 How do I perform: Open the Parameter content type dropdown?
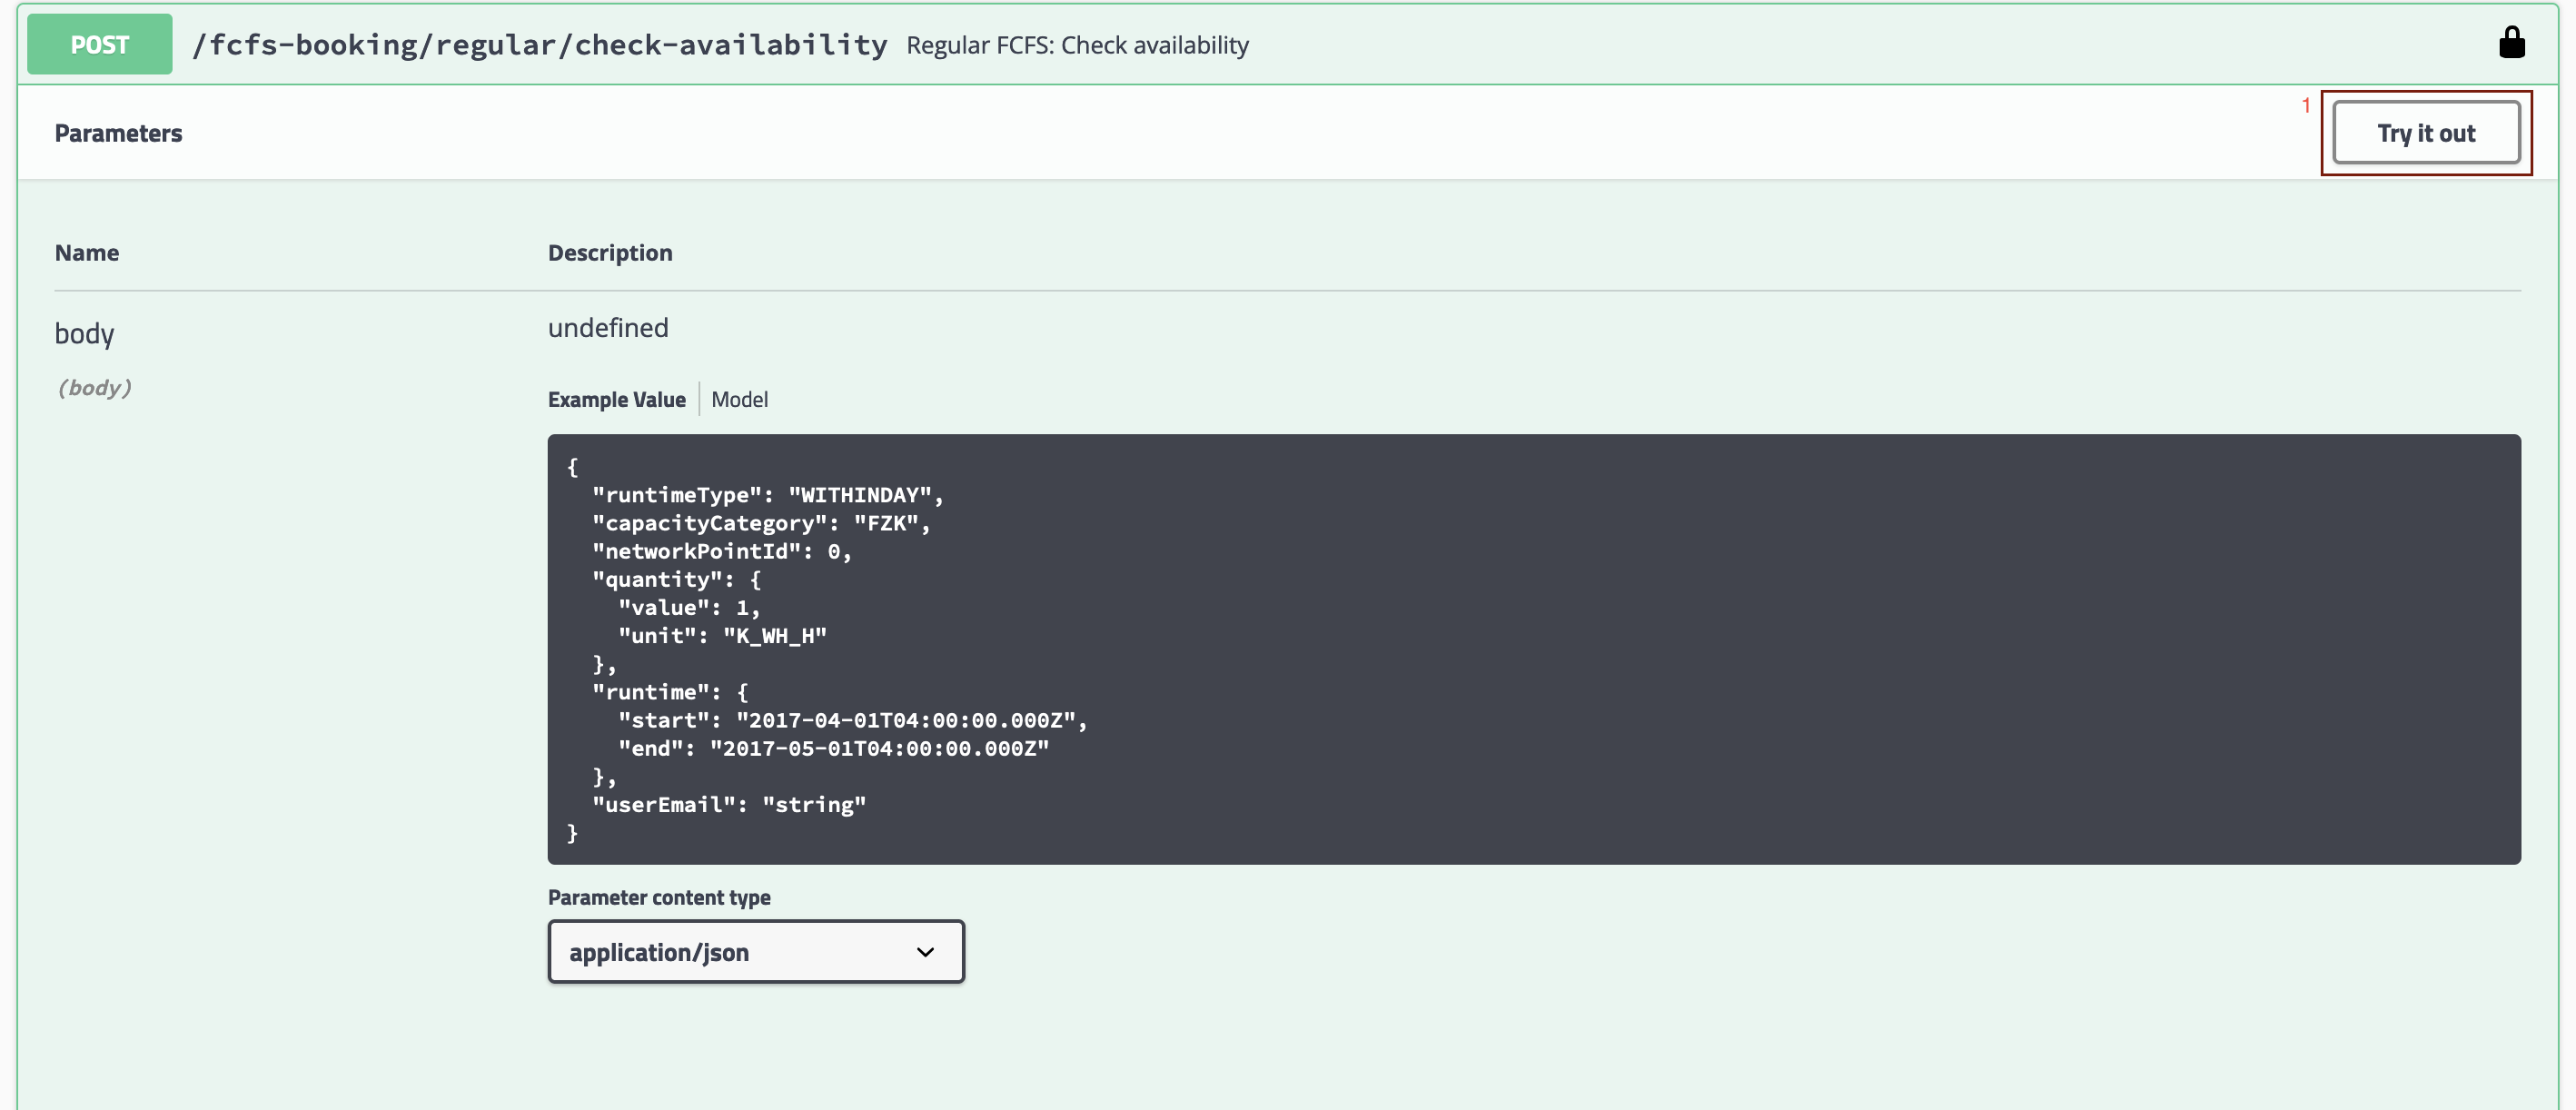755,951
